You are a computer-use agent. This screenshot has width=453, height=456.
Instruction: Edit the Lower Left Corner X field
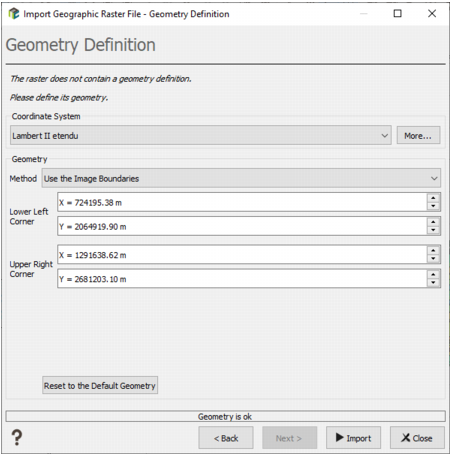[x=242, y=202]
